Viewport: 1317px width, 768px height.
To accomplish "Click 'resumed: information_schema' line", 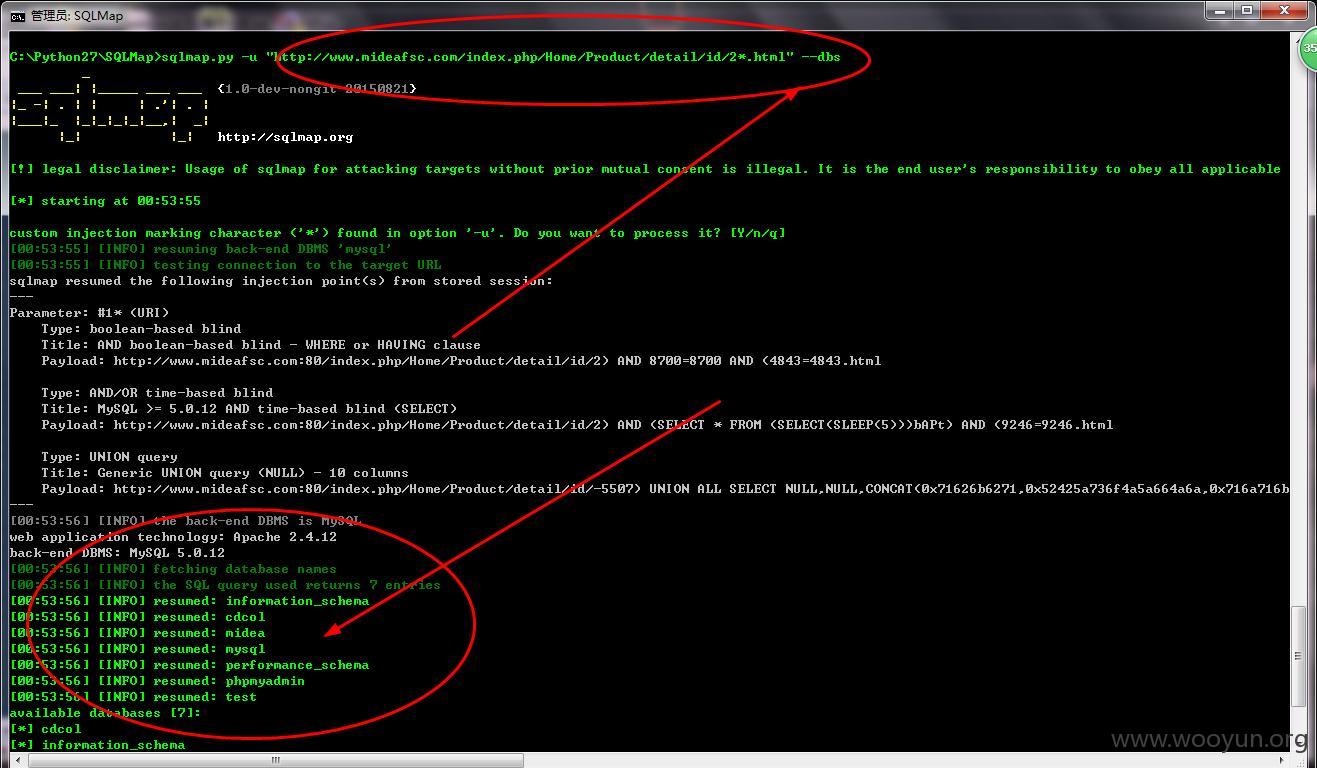I will [189, 601].
